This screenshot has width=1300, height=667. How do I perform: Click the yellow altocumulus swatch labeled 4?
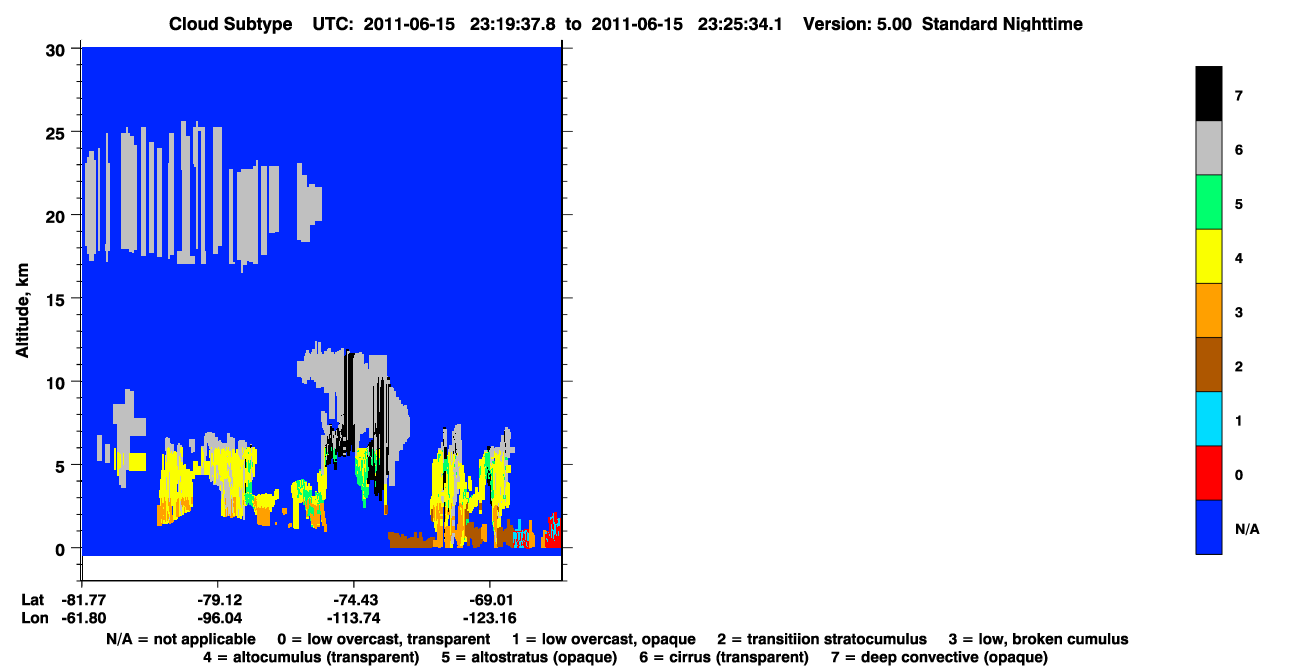tap(1208, 256)
